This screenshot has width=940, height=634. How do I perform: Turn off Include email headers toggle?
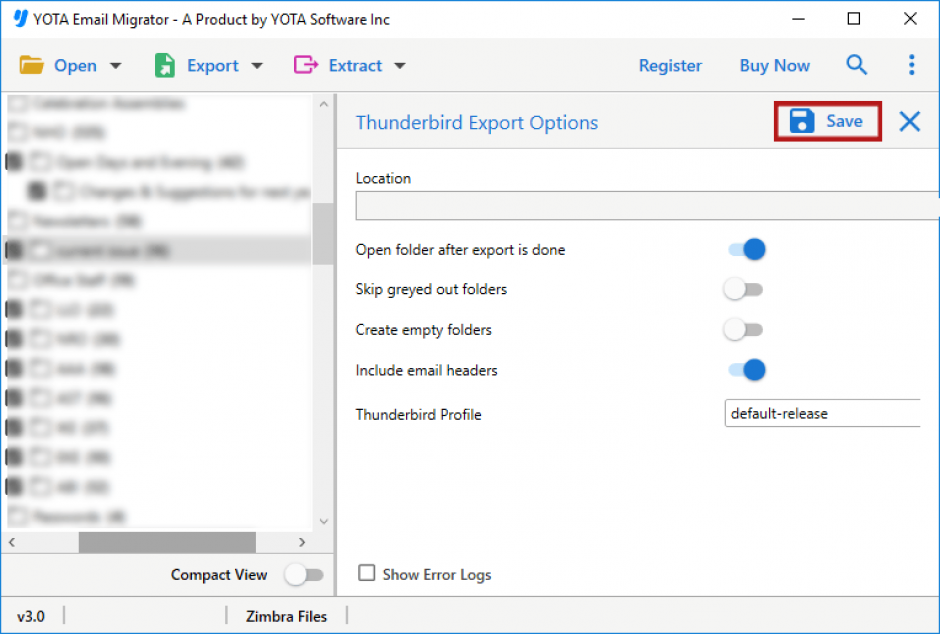(746, 370)
